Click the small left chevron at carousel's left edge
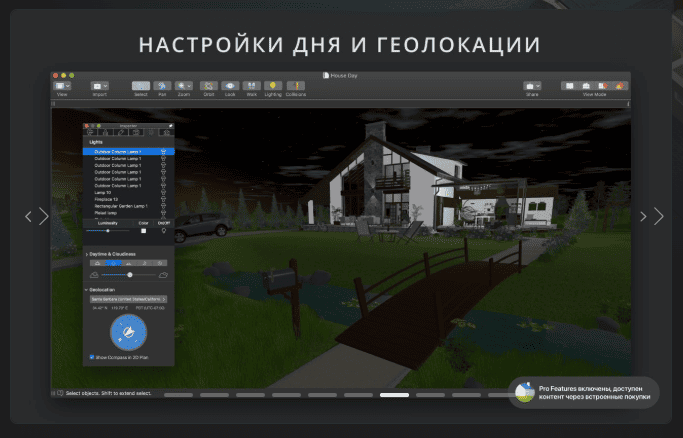683x438 pixels. [28, 216]
